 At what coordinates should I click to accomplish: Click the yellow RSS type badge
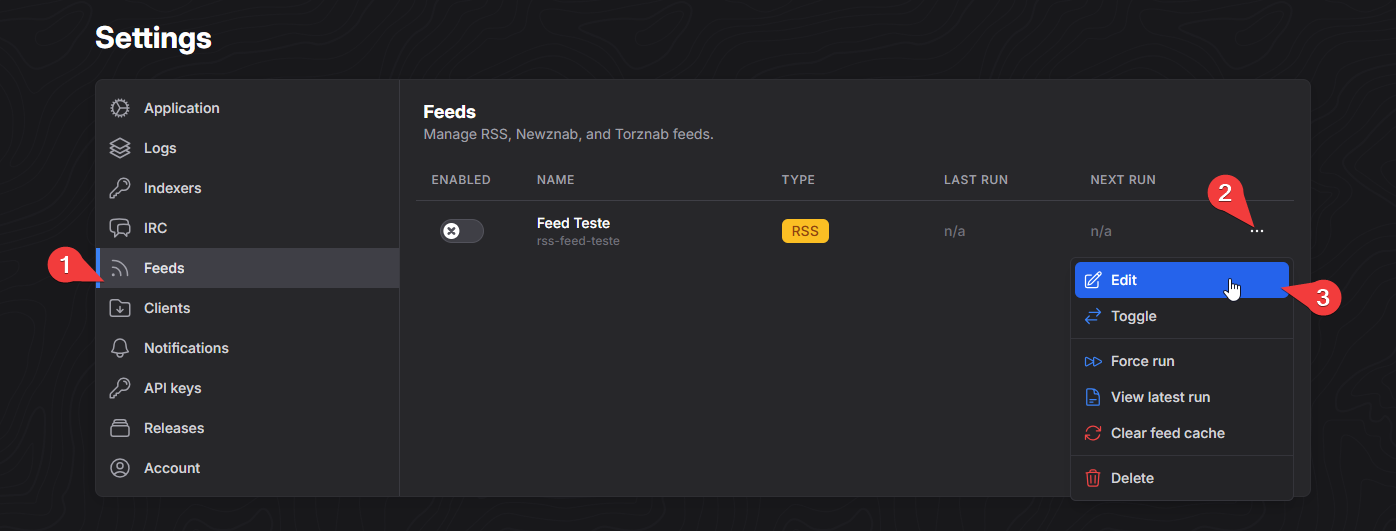point(805,231)
